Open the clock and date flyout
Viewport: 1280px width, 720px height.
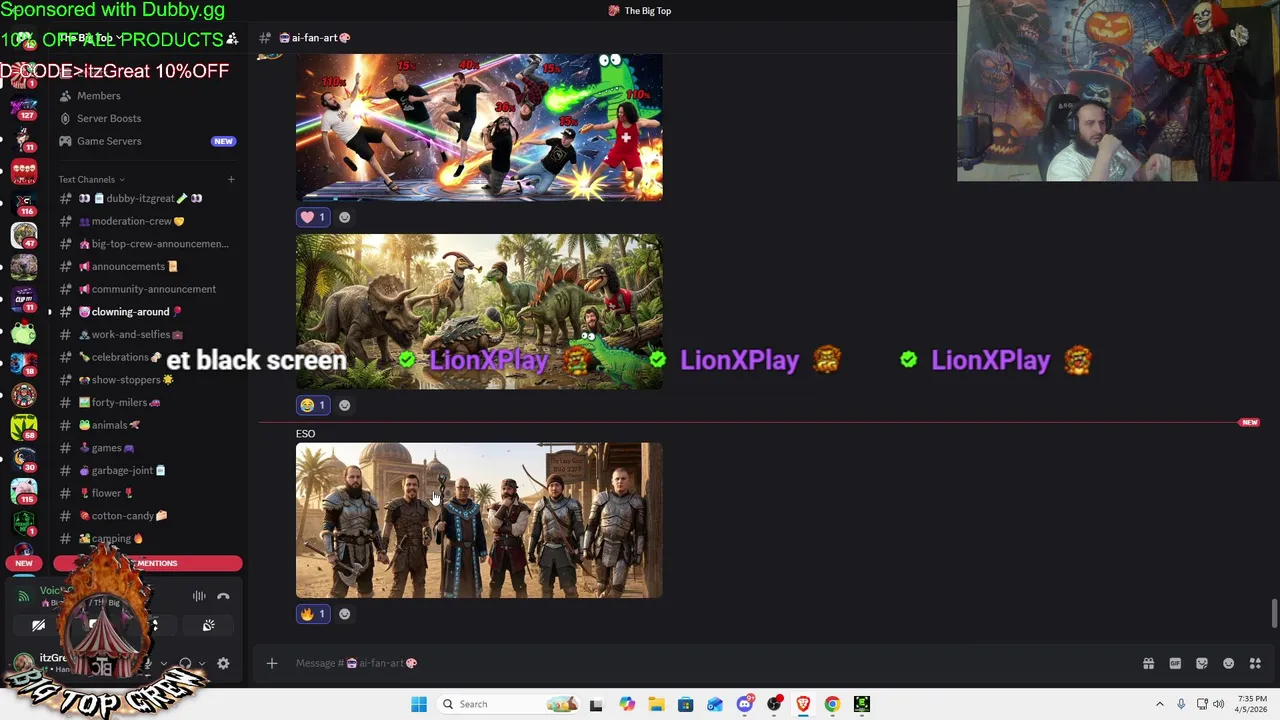tap(1252, 704)
